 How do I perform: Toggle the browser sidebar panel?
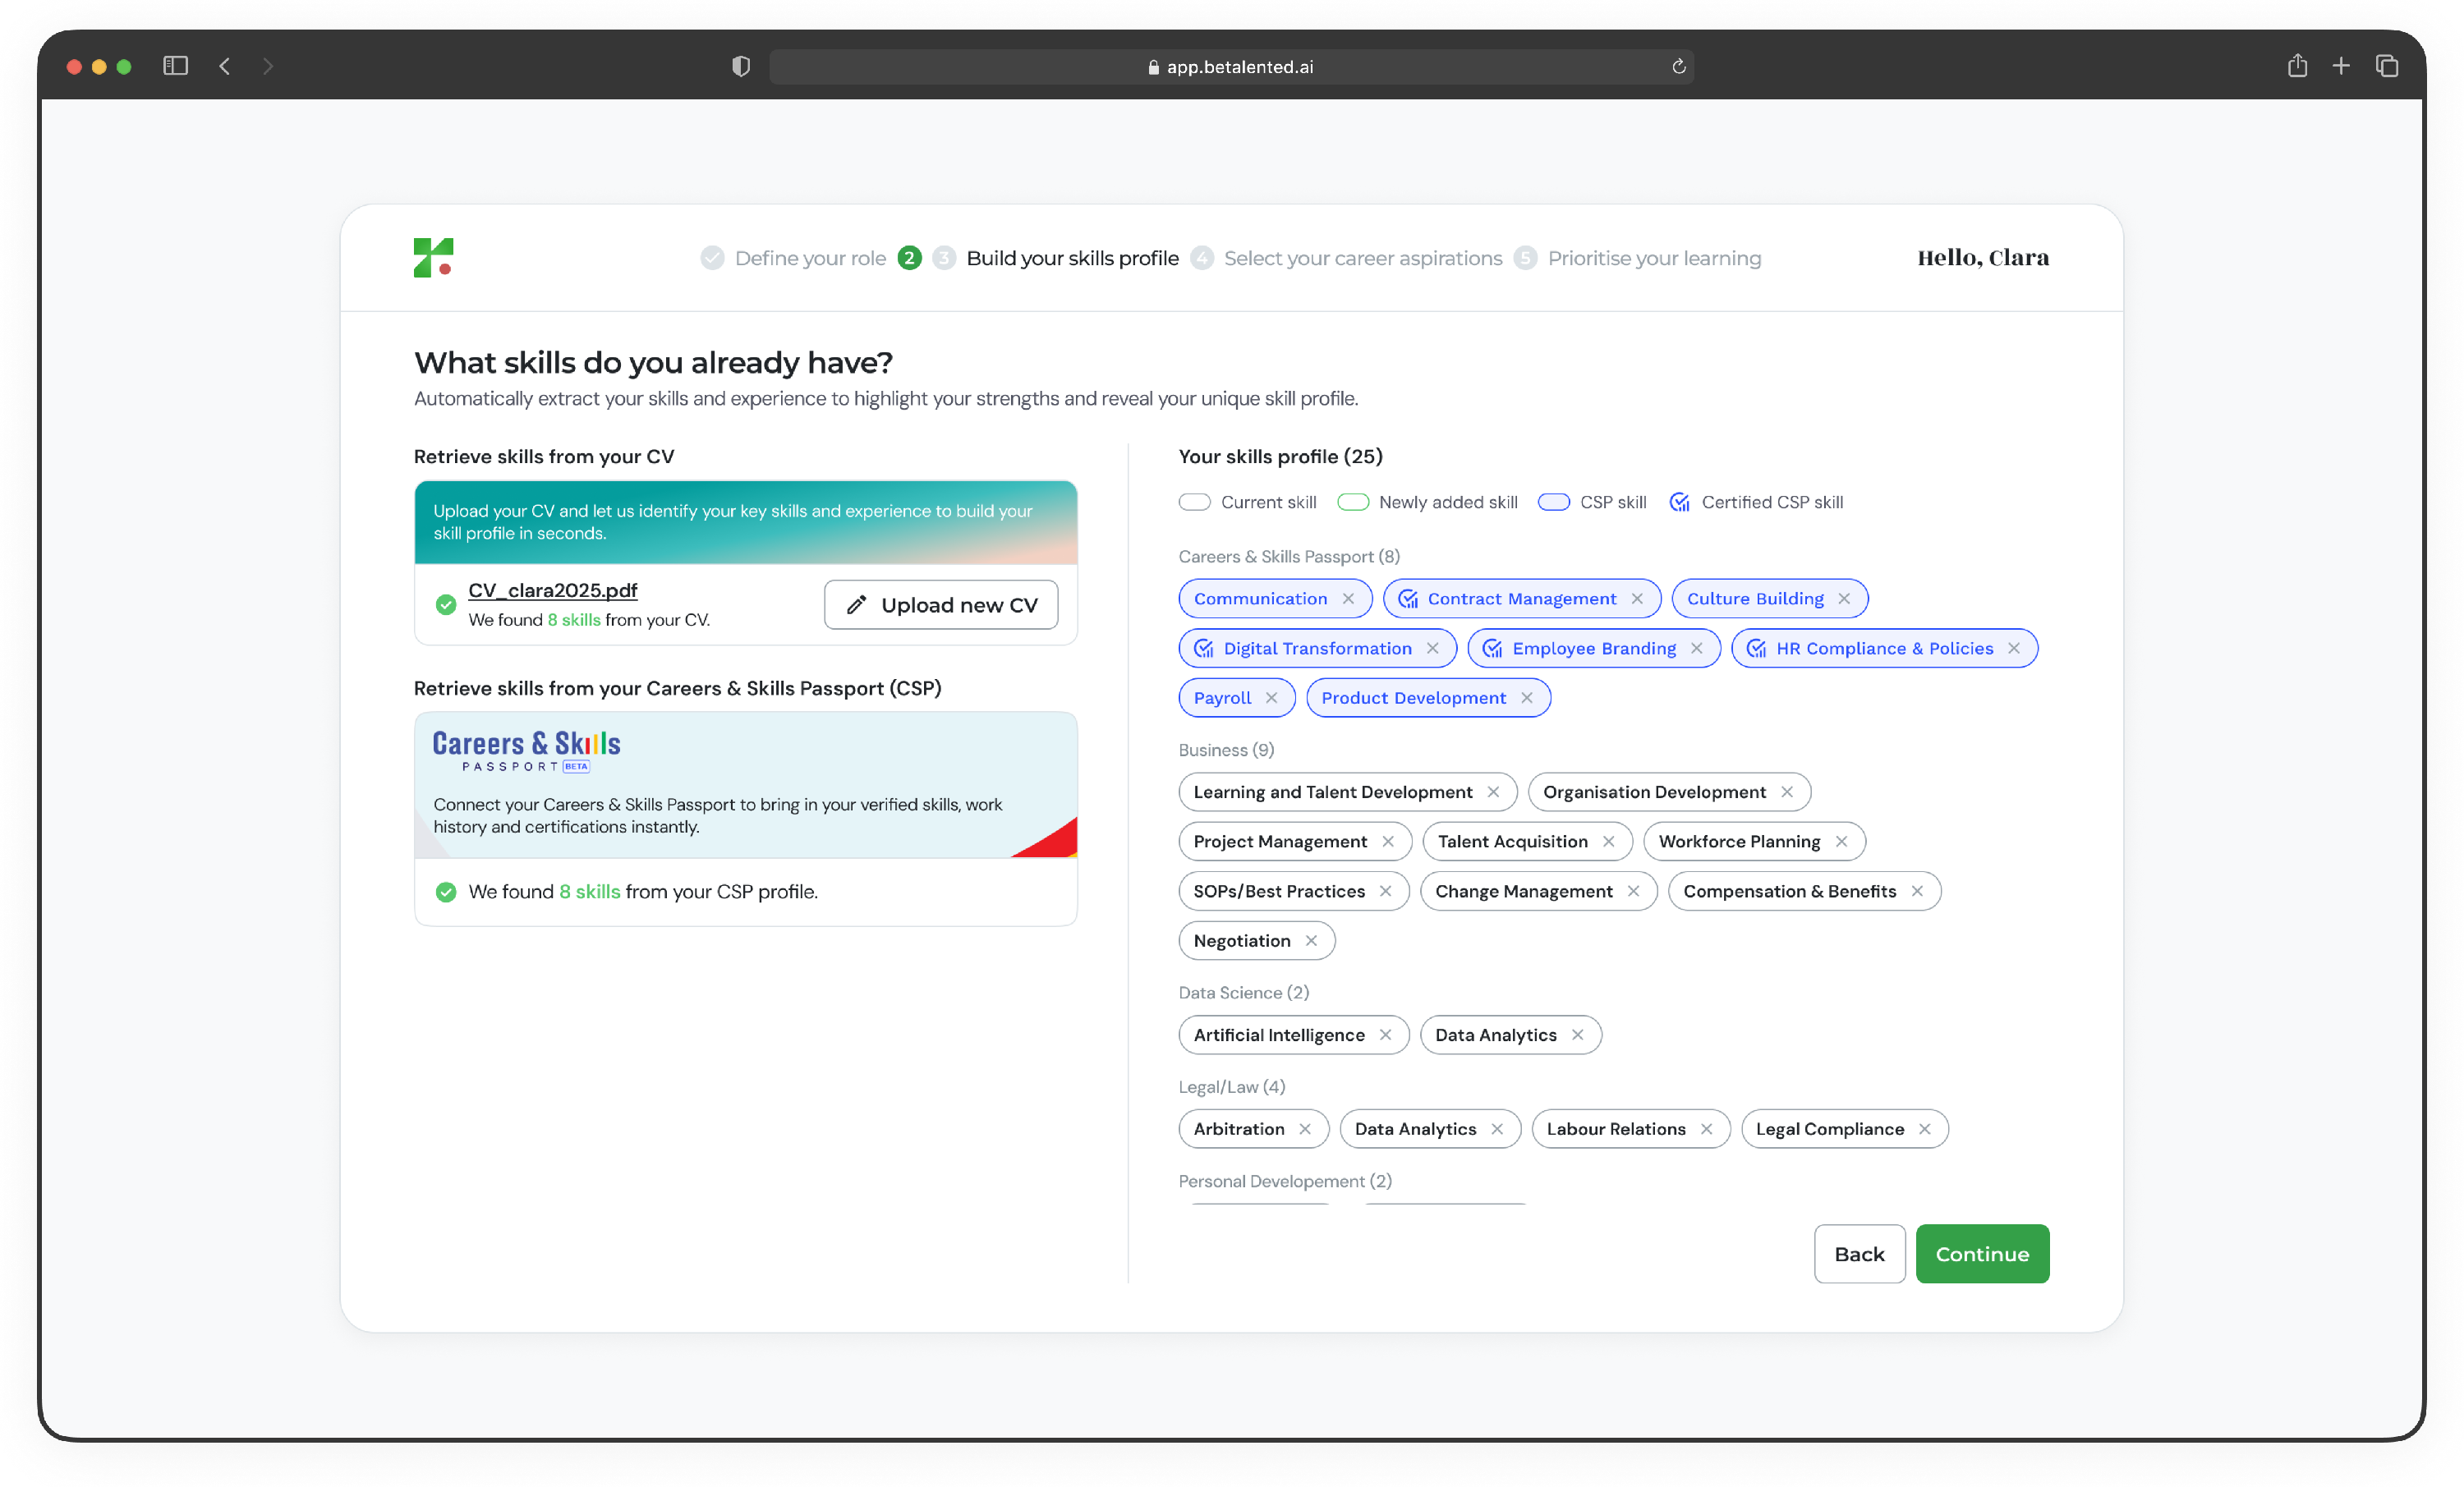175,66
